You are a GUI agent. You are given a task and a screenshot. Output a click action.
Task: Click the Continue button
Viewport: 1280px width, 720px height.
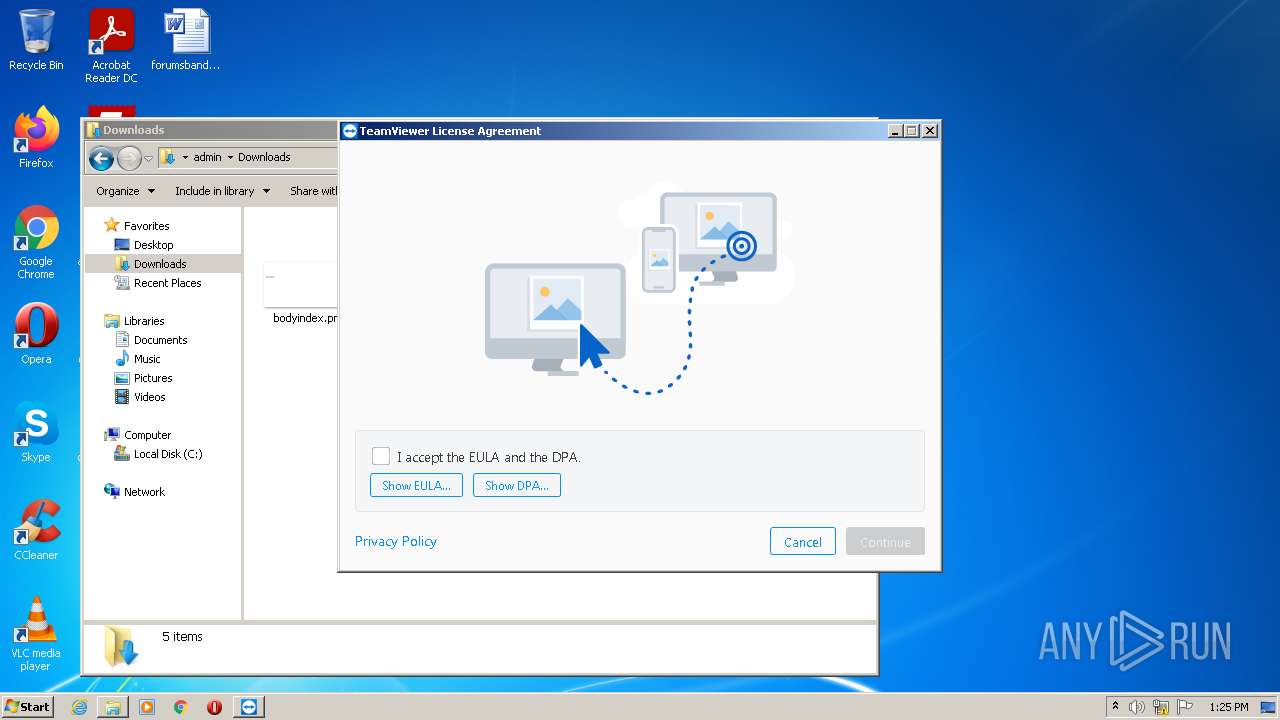885,542
